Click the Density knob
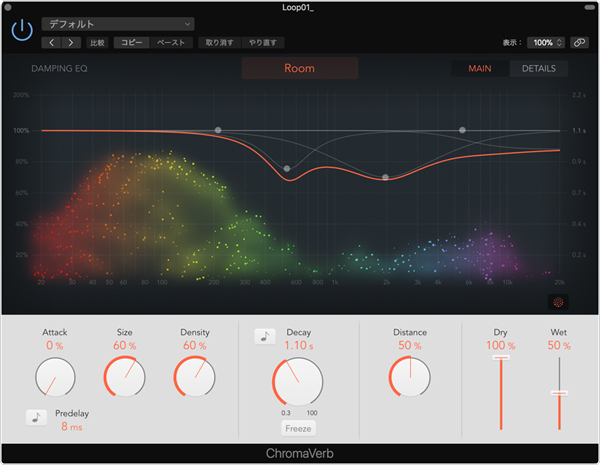 195,377
